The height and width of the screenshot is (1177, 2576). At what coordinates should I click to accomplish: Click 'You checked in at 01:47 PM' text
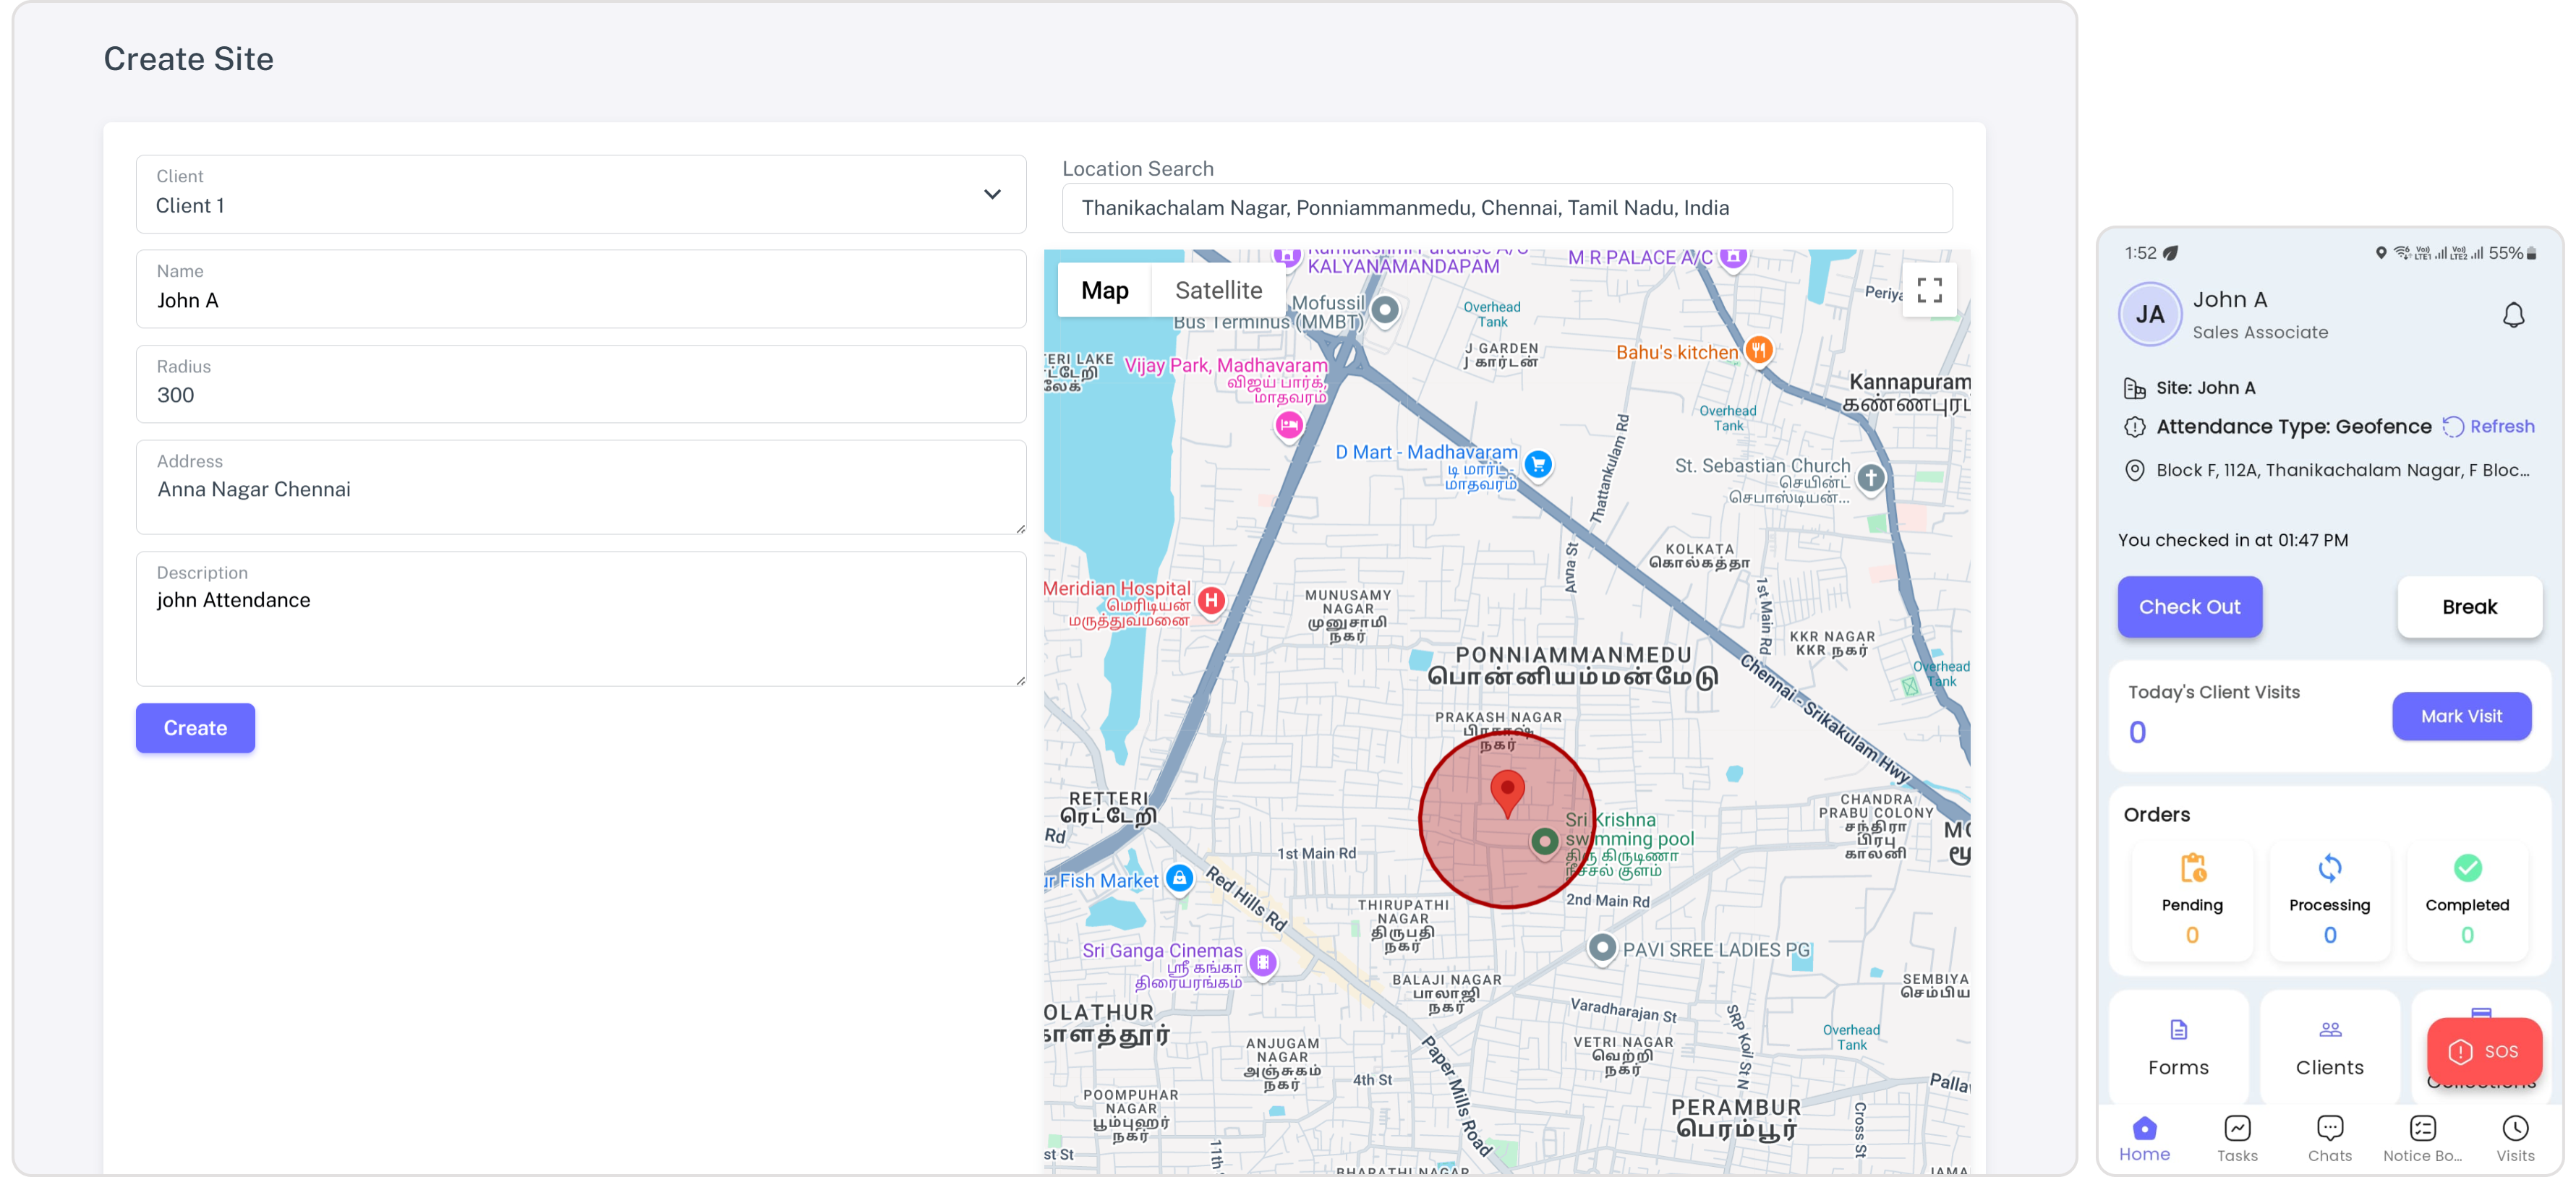pos(2232,540)
